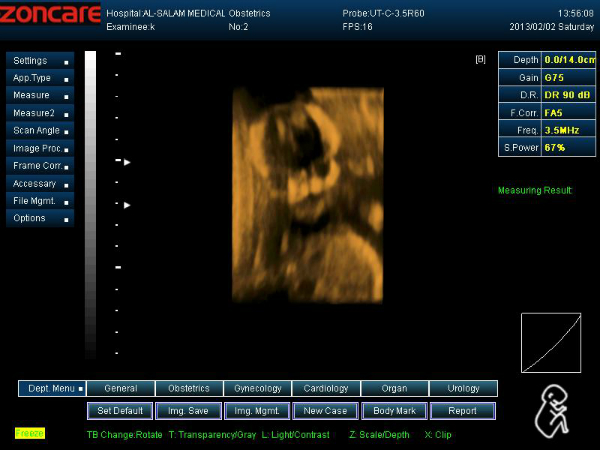
Task: Click the fetus body mark icon
Action: pos(552,411)
